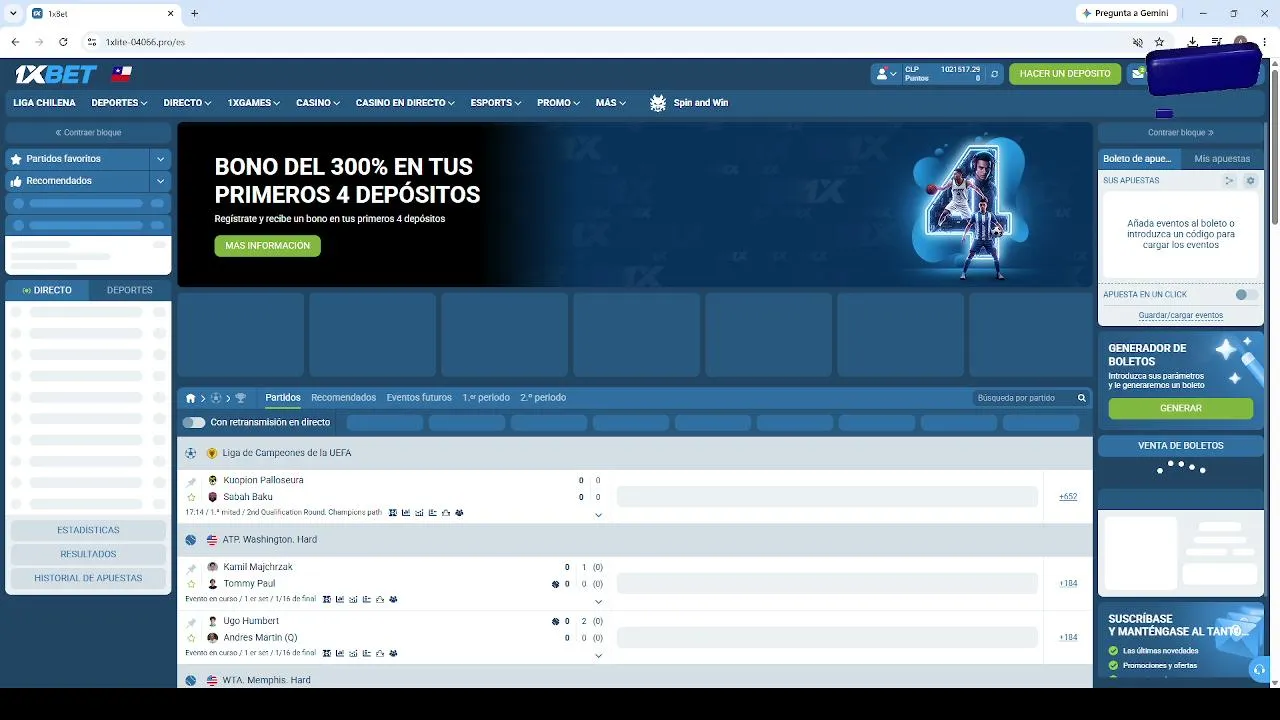Screen dimensions: 1280x720
Task: Select the 1.er periodo tab
Action: (486, 398)
